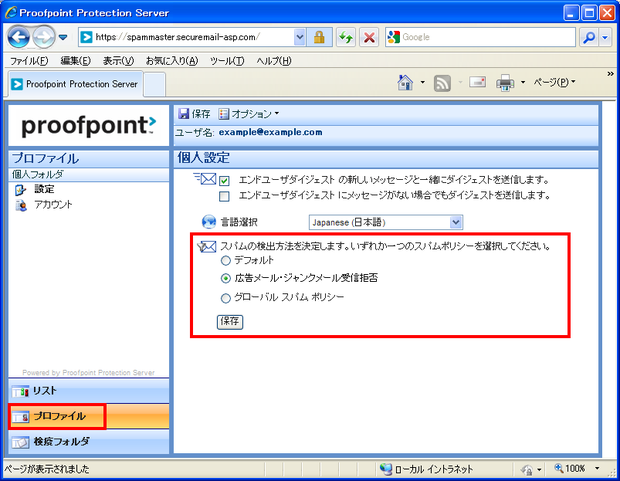This screenshot has height=481, width=620.
Task: Open the プロファイル navigation section
Action: [89, 416]
